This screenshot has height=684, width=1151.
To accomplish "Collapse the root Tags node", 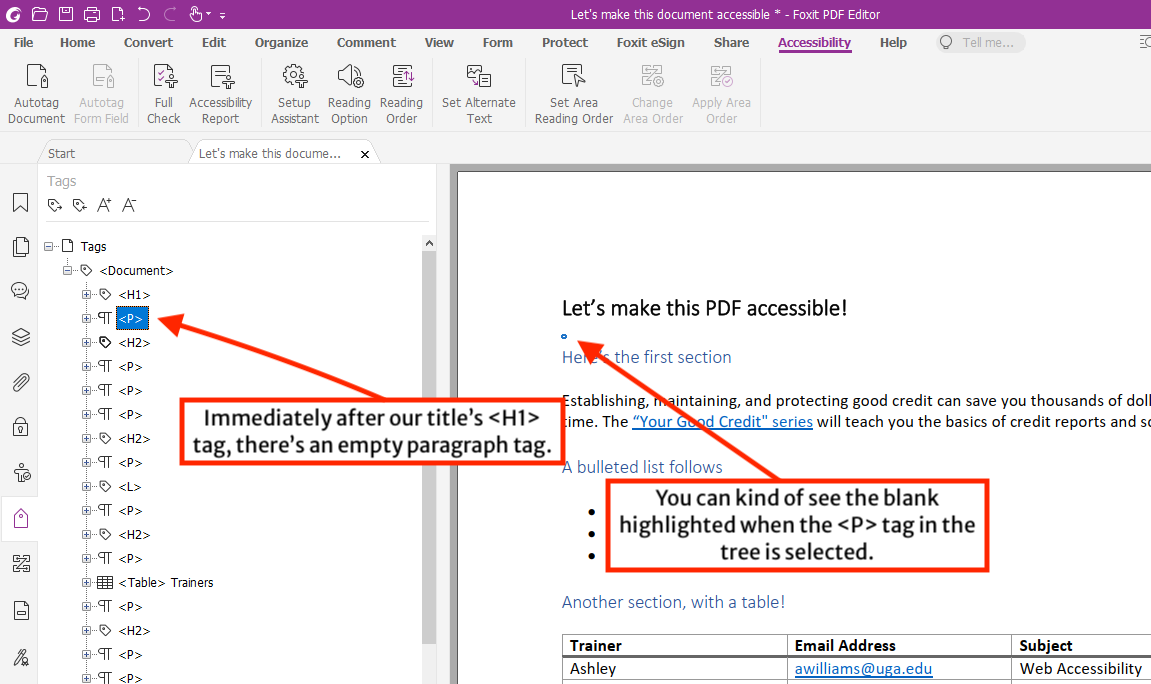I will [48, 245].
